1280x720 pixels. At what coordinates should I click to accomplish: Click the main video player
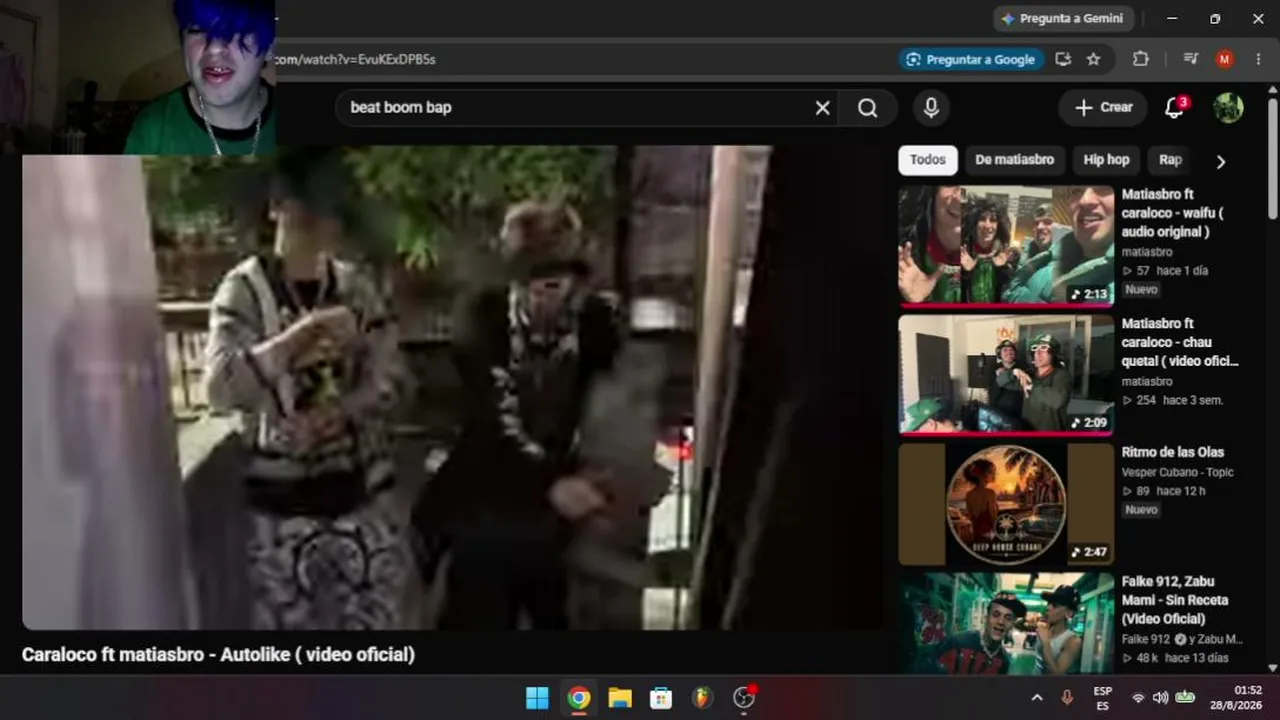tap(451, 388)
